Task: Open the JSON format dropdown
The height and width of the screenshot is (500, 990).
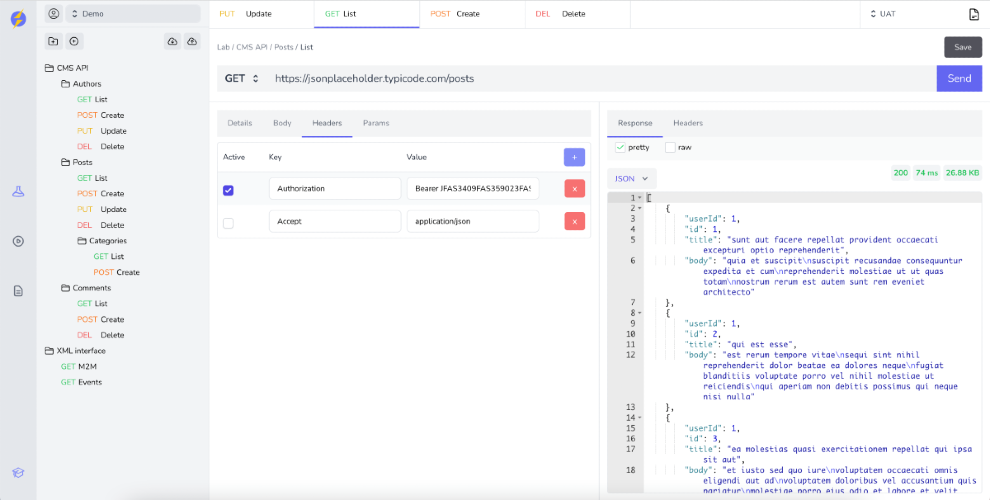Action: click(631, 178)
